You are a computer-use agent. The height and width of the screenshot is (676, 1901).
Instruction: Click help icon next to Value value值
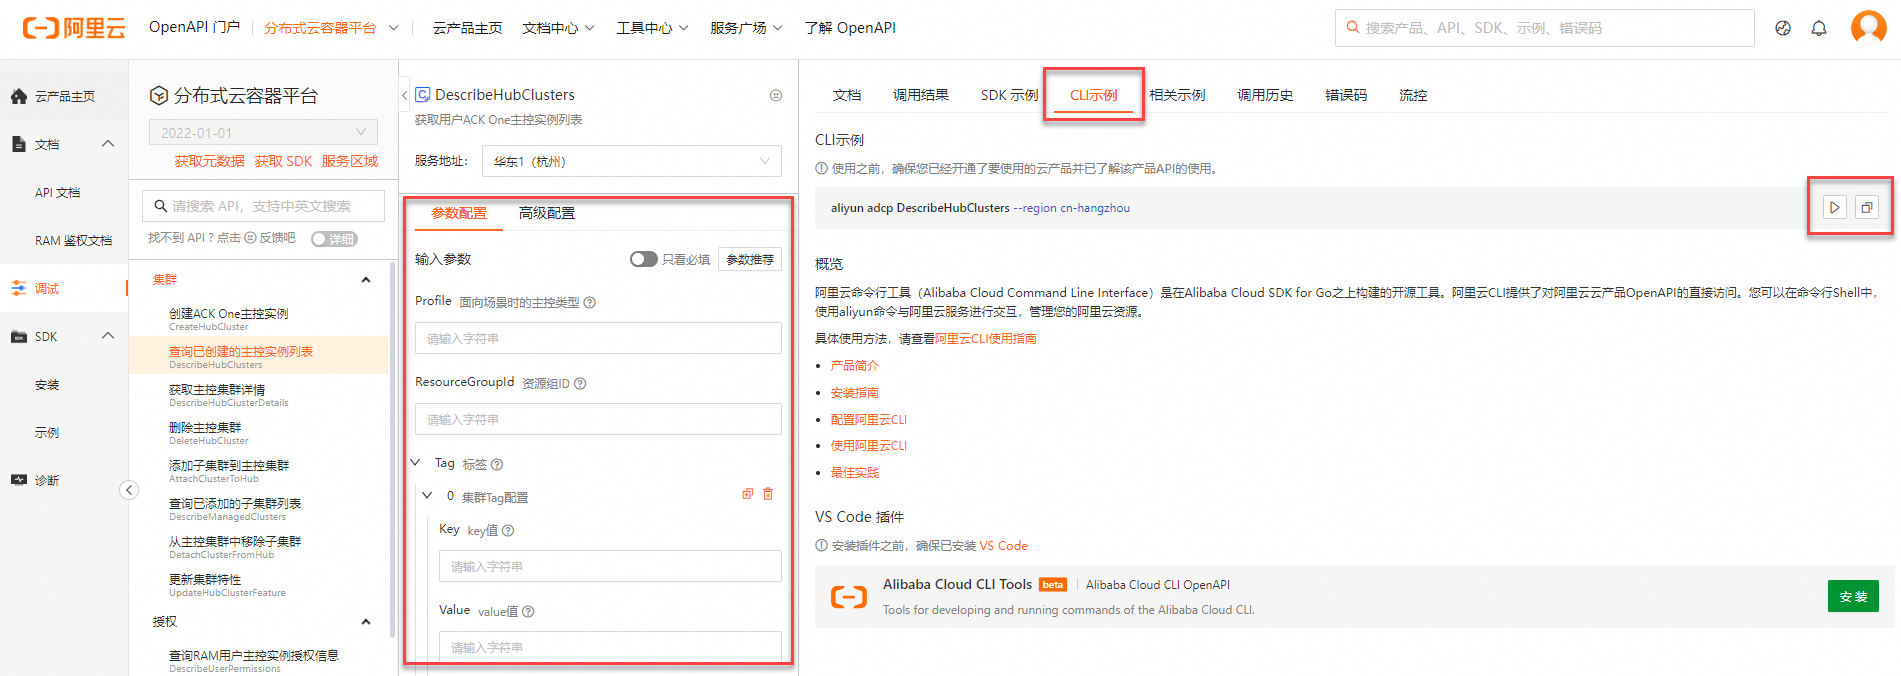(x=528, y=612)
